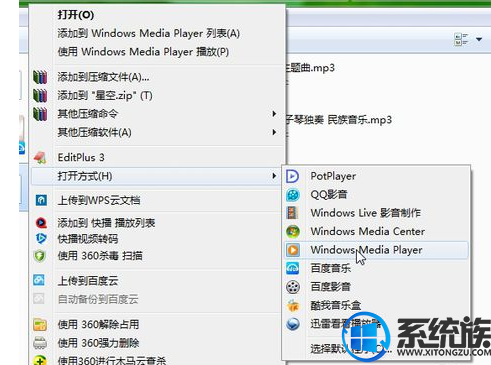The image size is (491, 365).
Task: Choose 添加到压缩文件(A)... menu entry
Action: pos(156,77)
